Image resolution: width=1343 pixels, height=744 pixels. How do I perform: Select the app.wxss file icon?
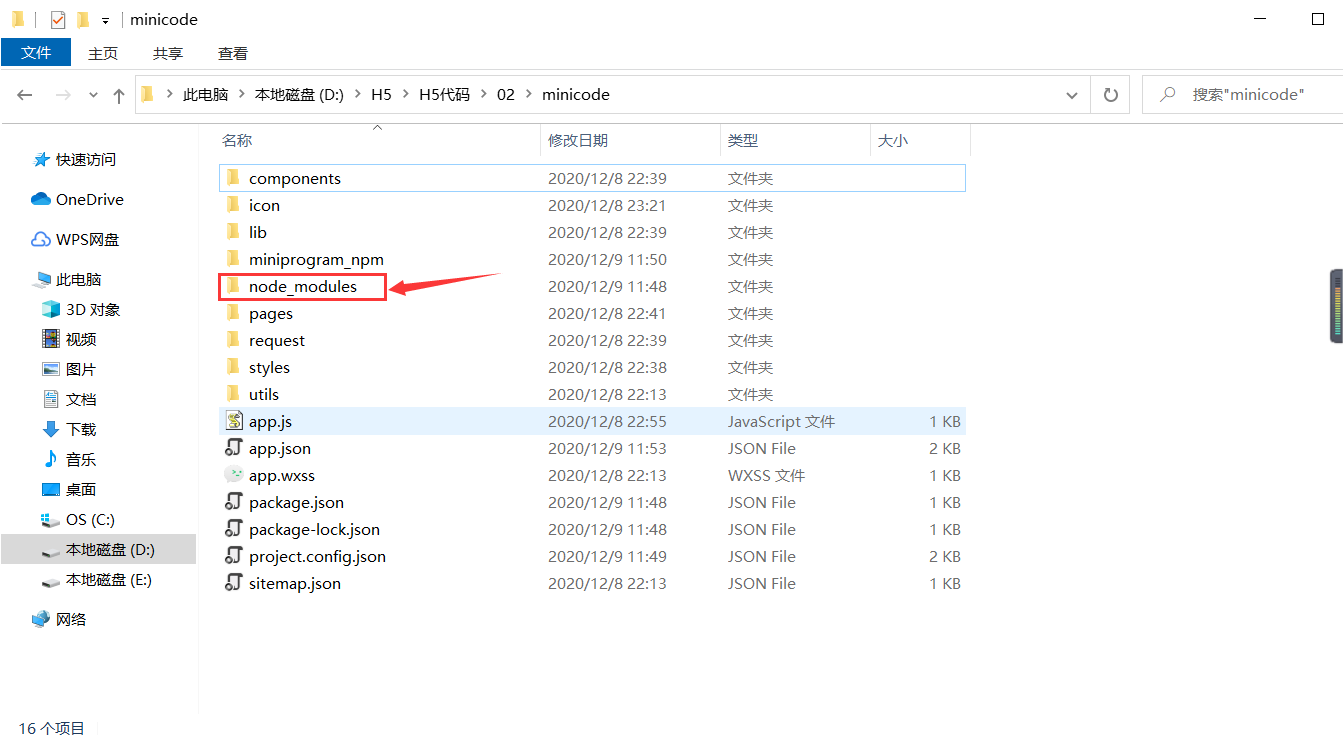[234, 475]
